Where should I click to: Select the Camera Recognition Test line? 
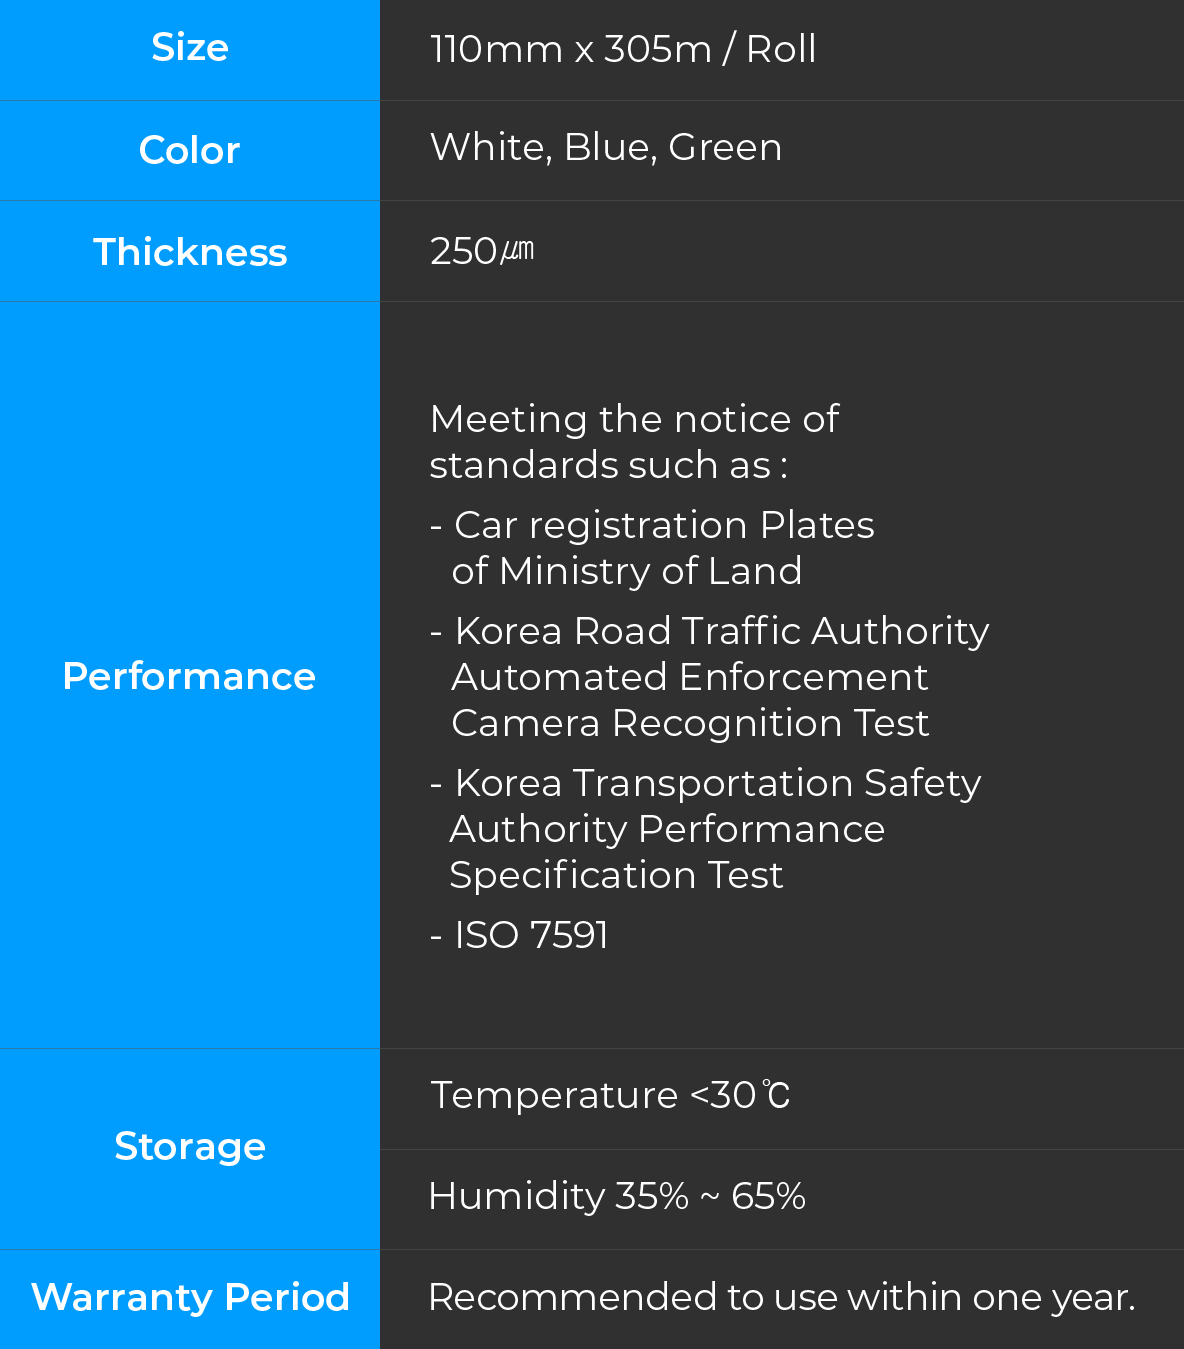[x=690, y=723]
